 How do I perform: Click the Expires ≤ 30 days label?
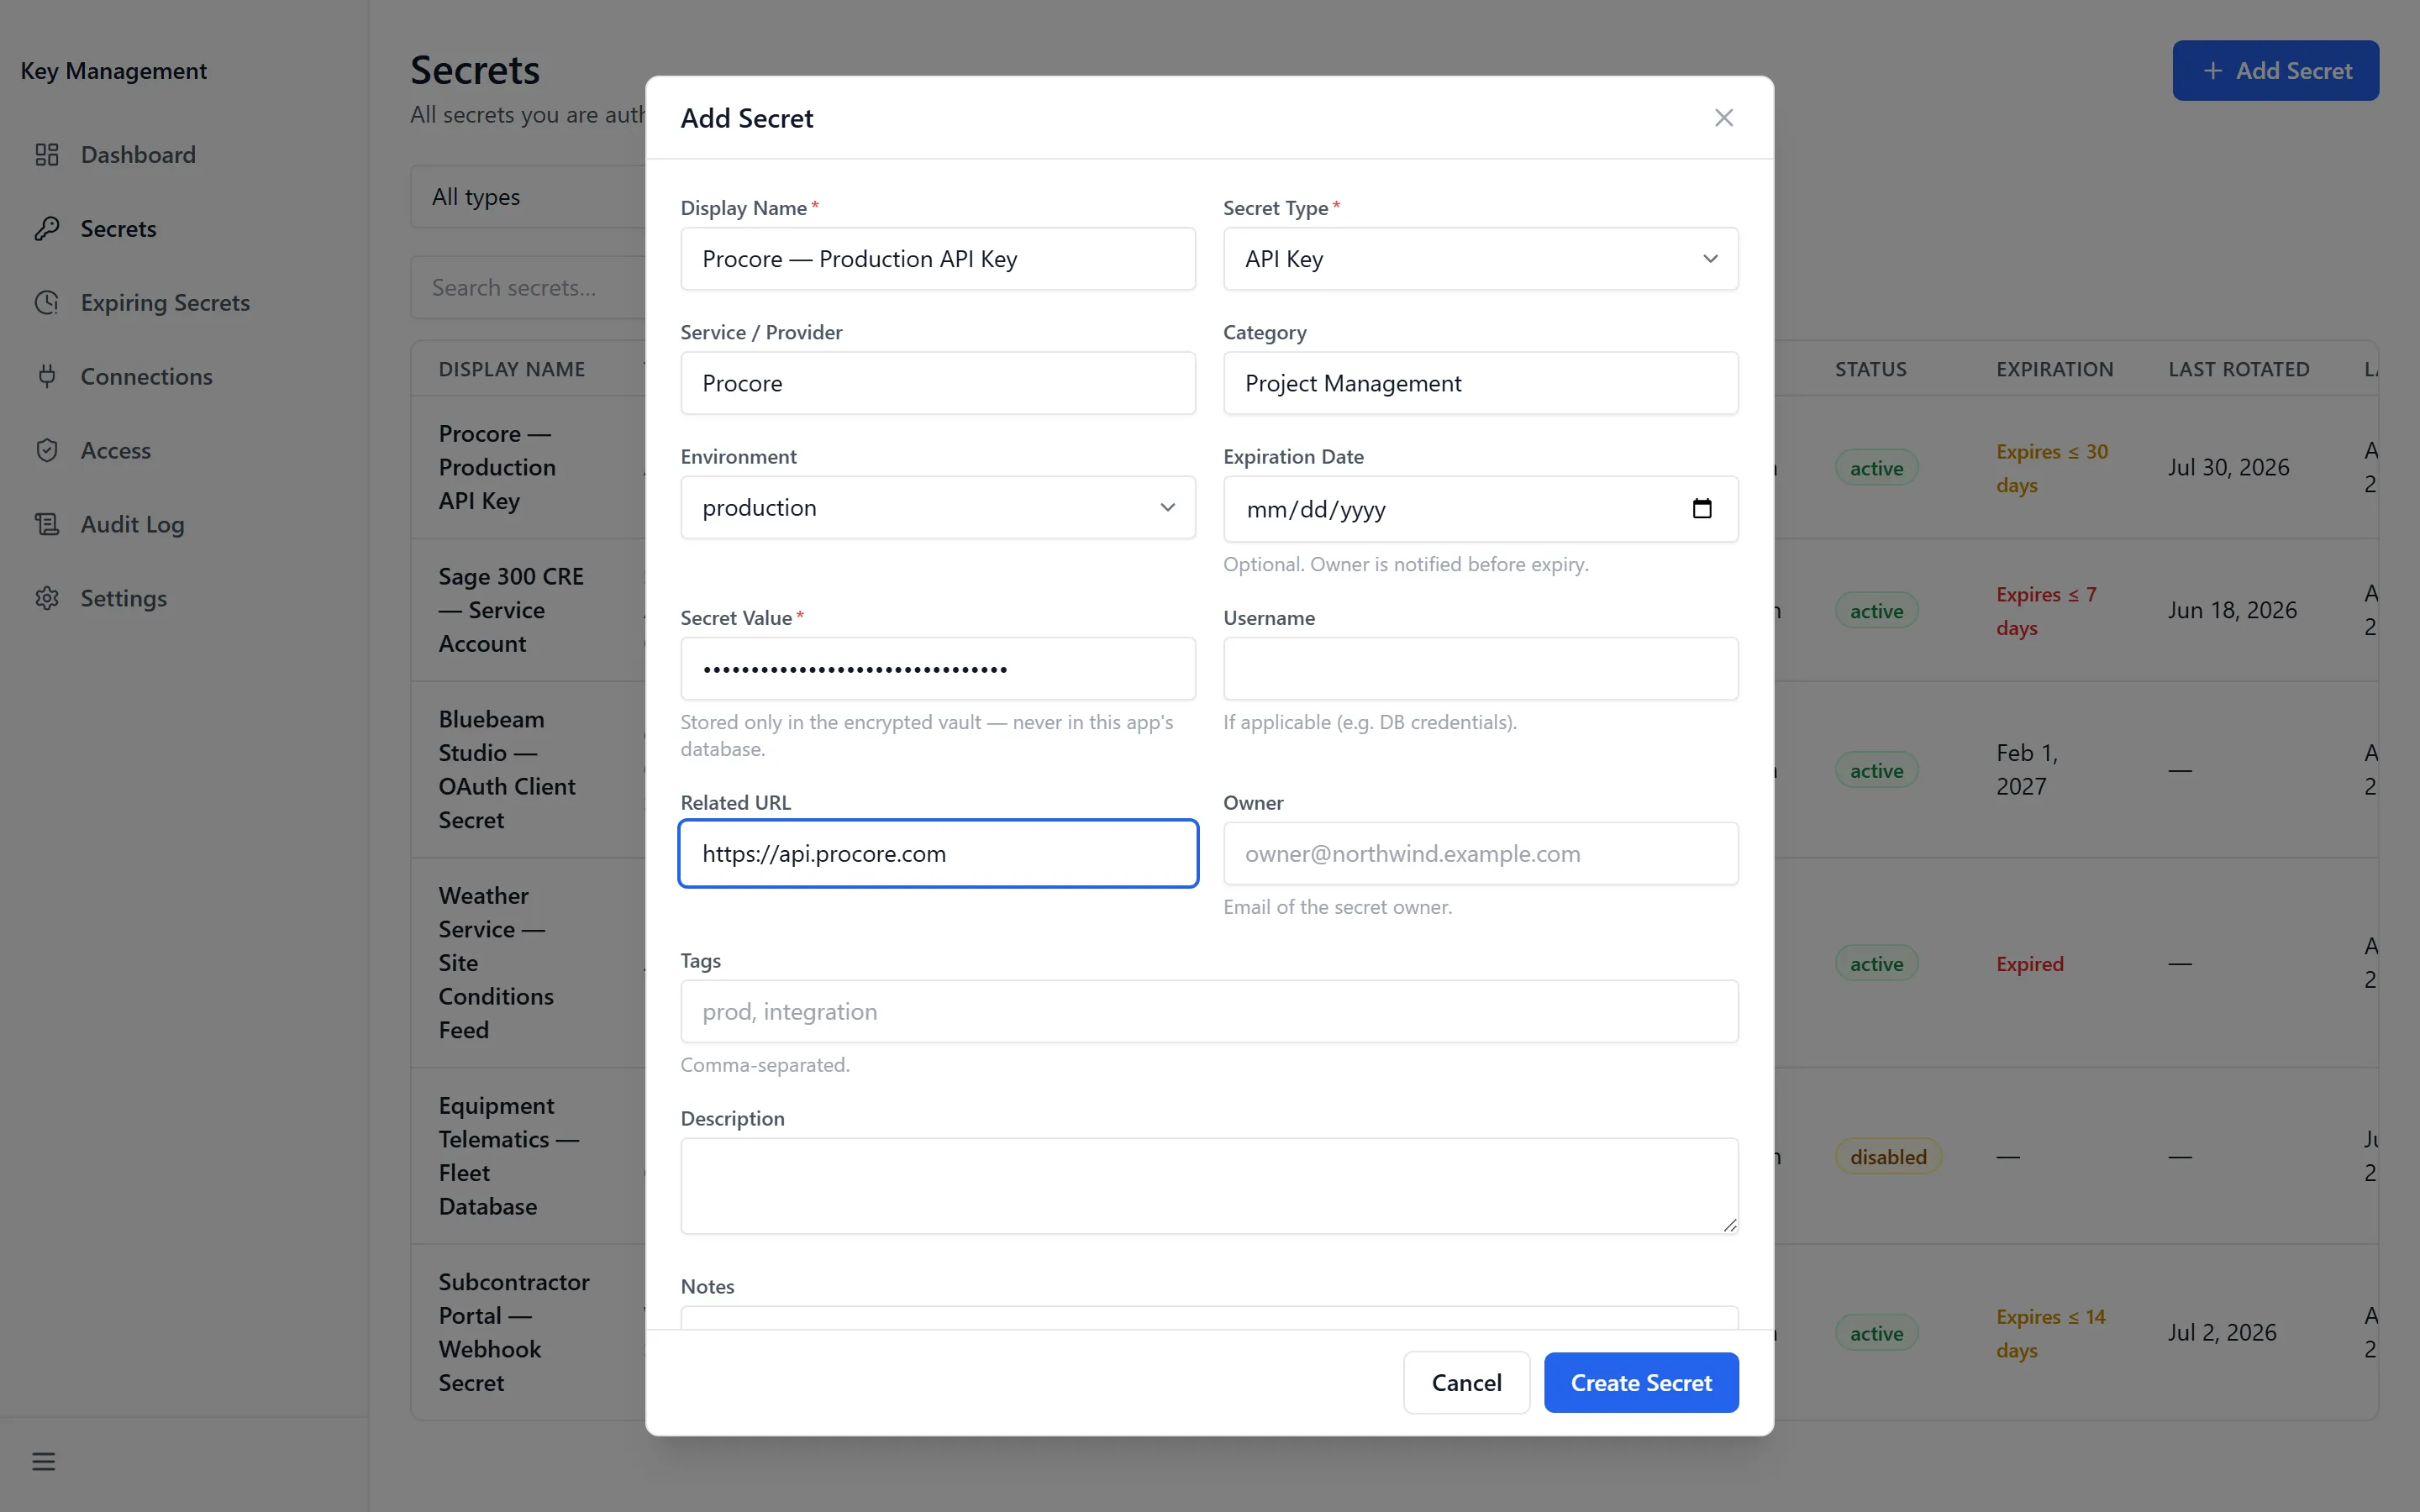[2051, 468]
